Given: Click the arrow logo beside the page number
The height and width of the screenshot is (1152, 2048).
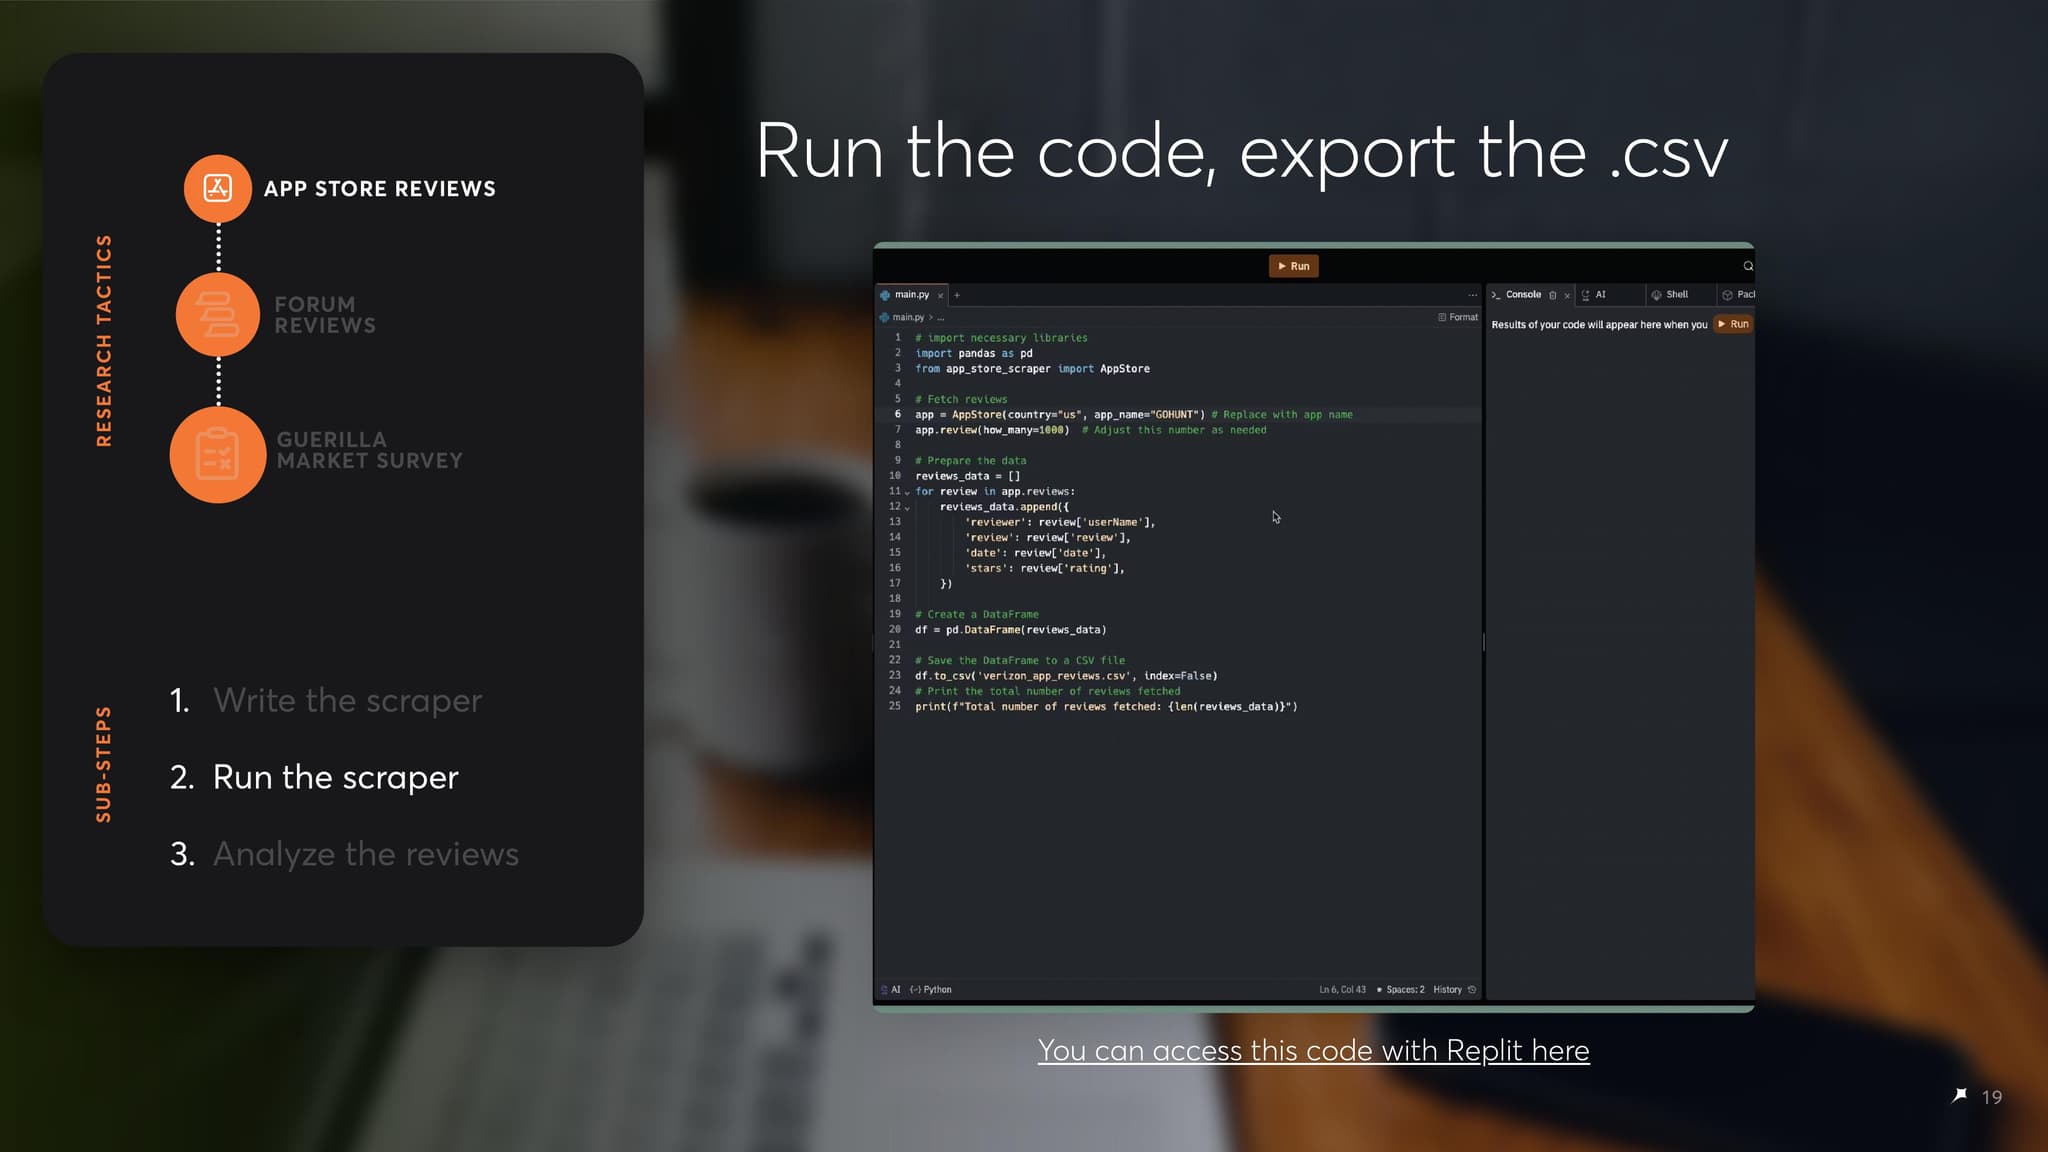Looking at the screenshot, I should click(x=1959, y=1095).
